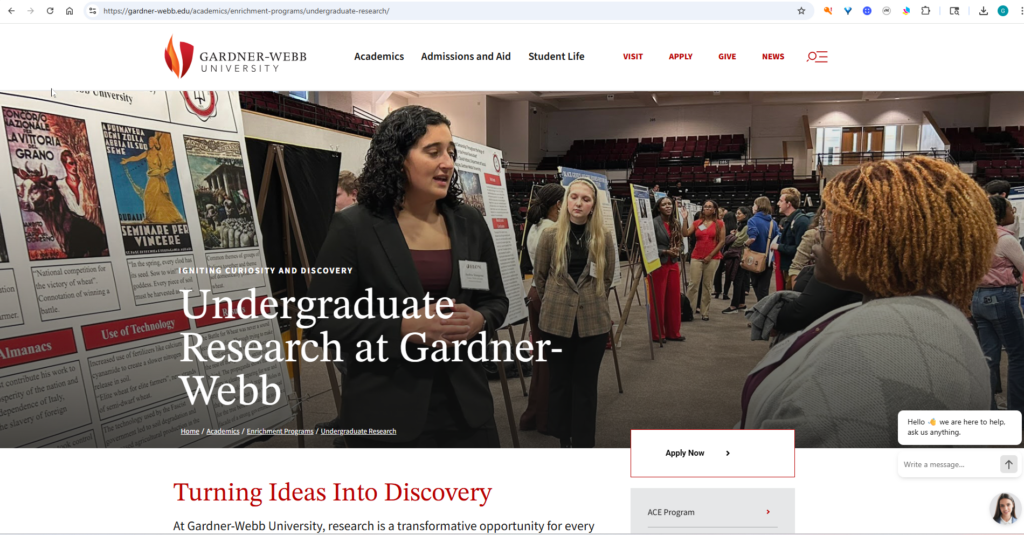This screenshot has height=535, width=1024.
Task: Open the media control toolbar icon
Action: tap(954, 11)
